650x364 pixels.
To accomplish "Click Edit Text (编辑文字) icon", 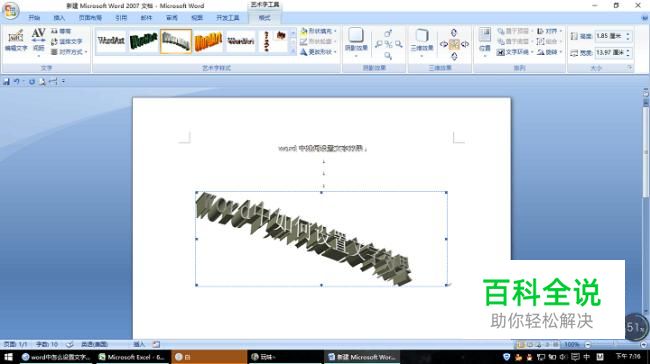I will [16, 41].
